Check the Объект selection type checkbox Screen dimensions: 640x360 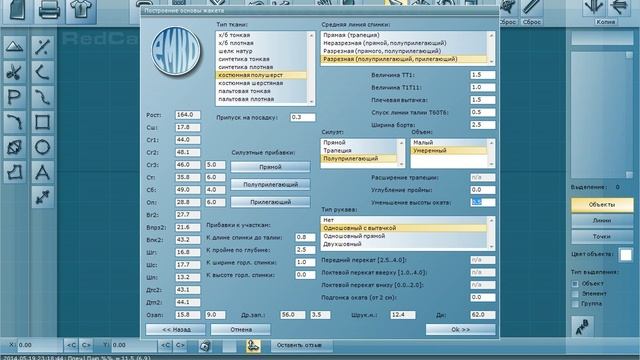[576, 283]
